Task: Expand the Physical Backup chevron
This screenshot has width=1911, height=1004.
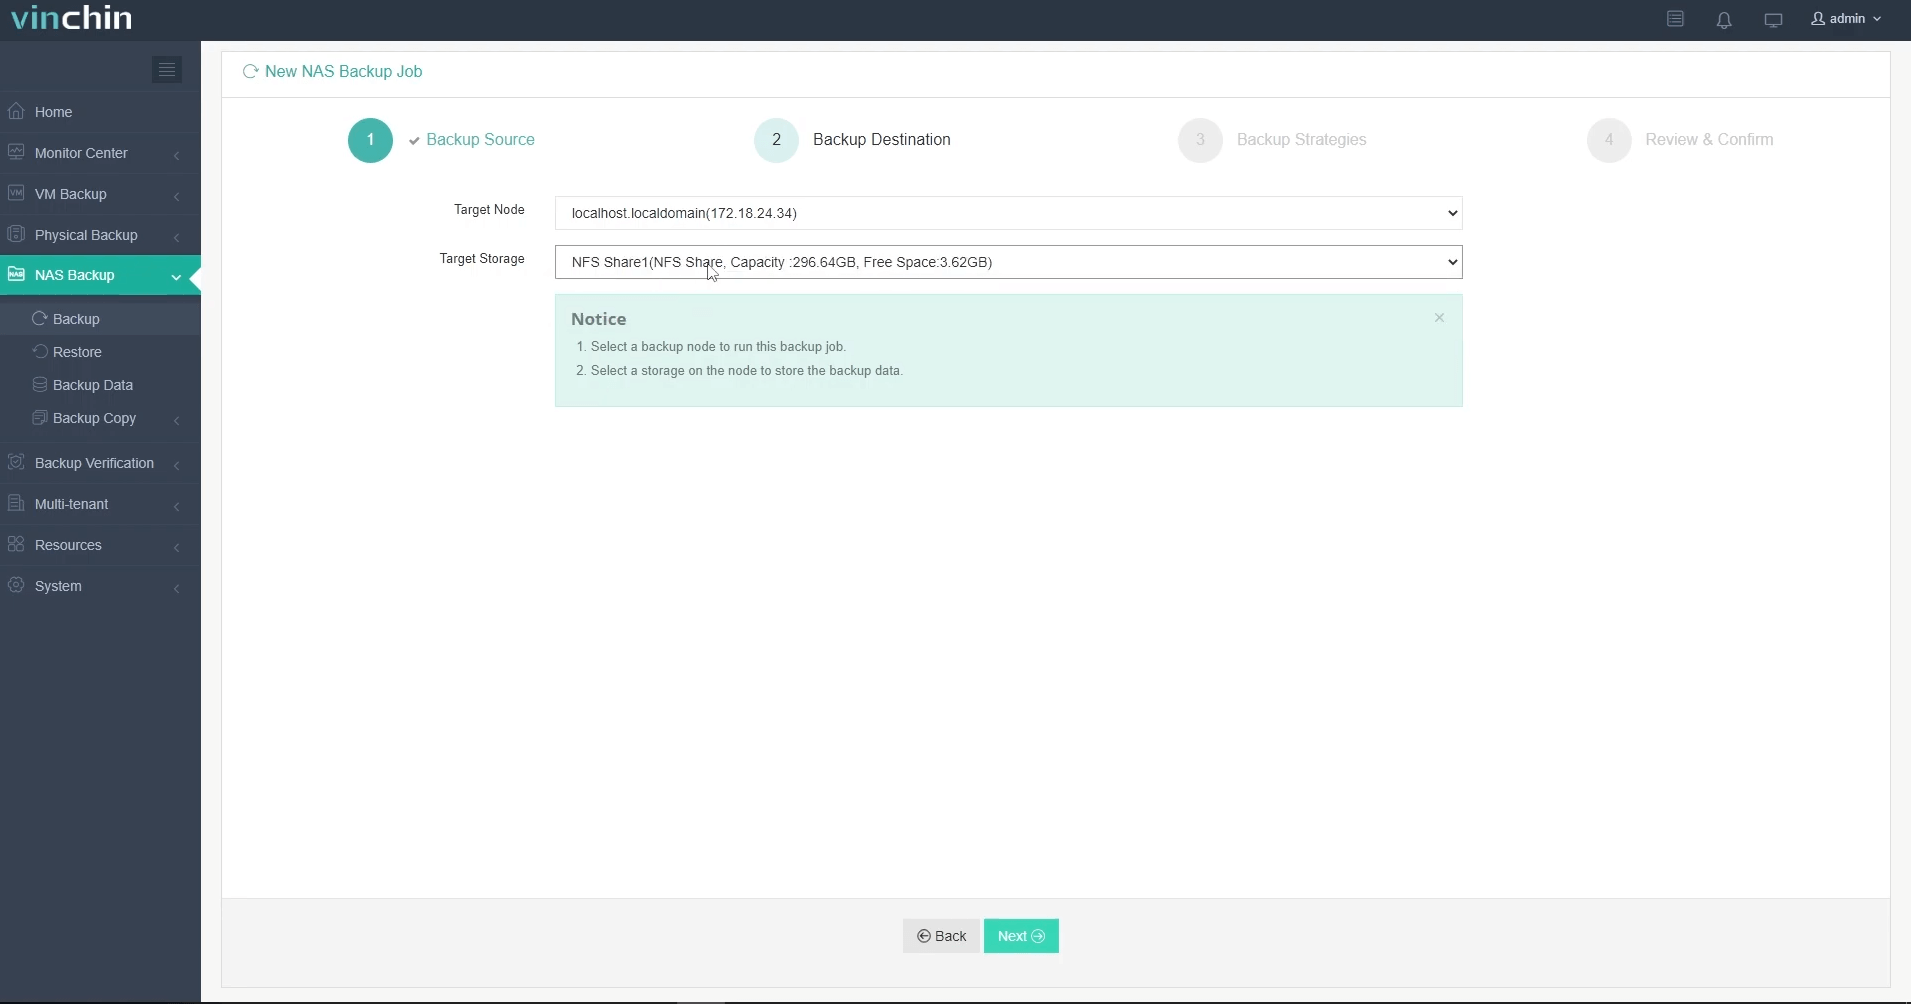Action: point(176,236)
